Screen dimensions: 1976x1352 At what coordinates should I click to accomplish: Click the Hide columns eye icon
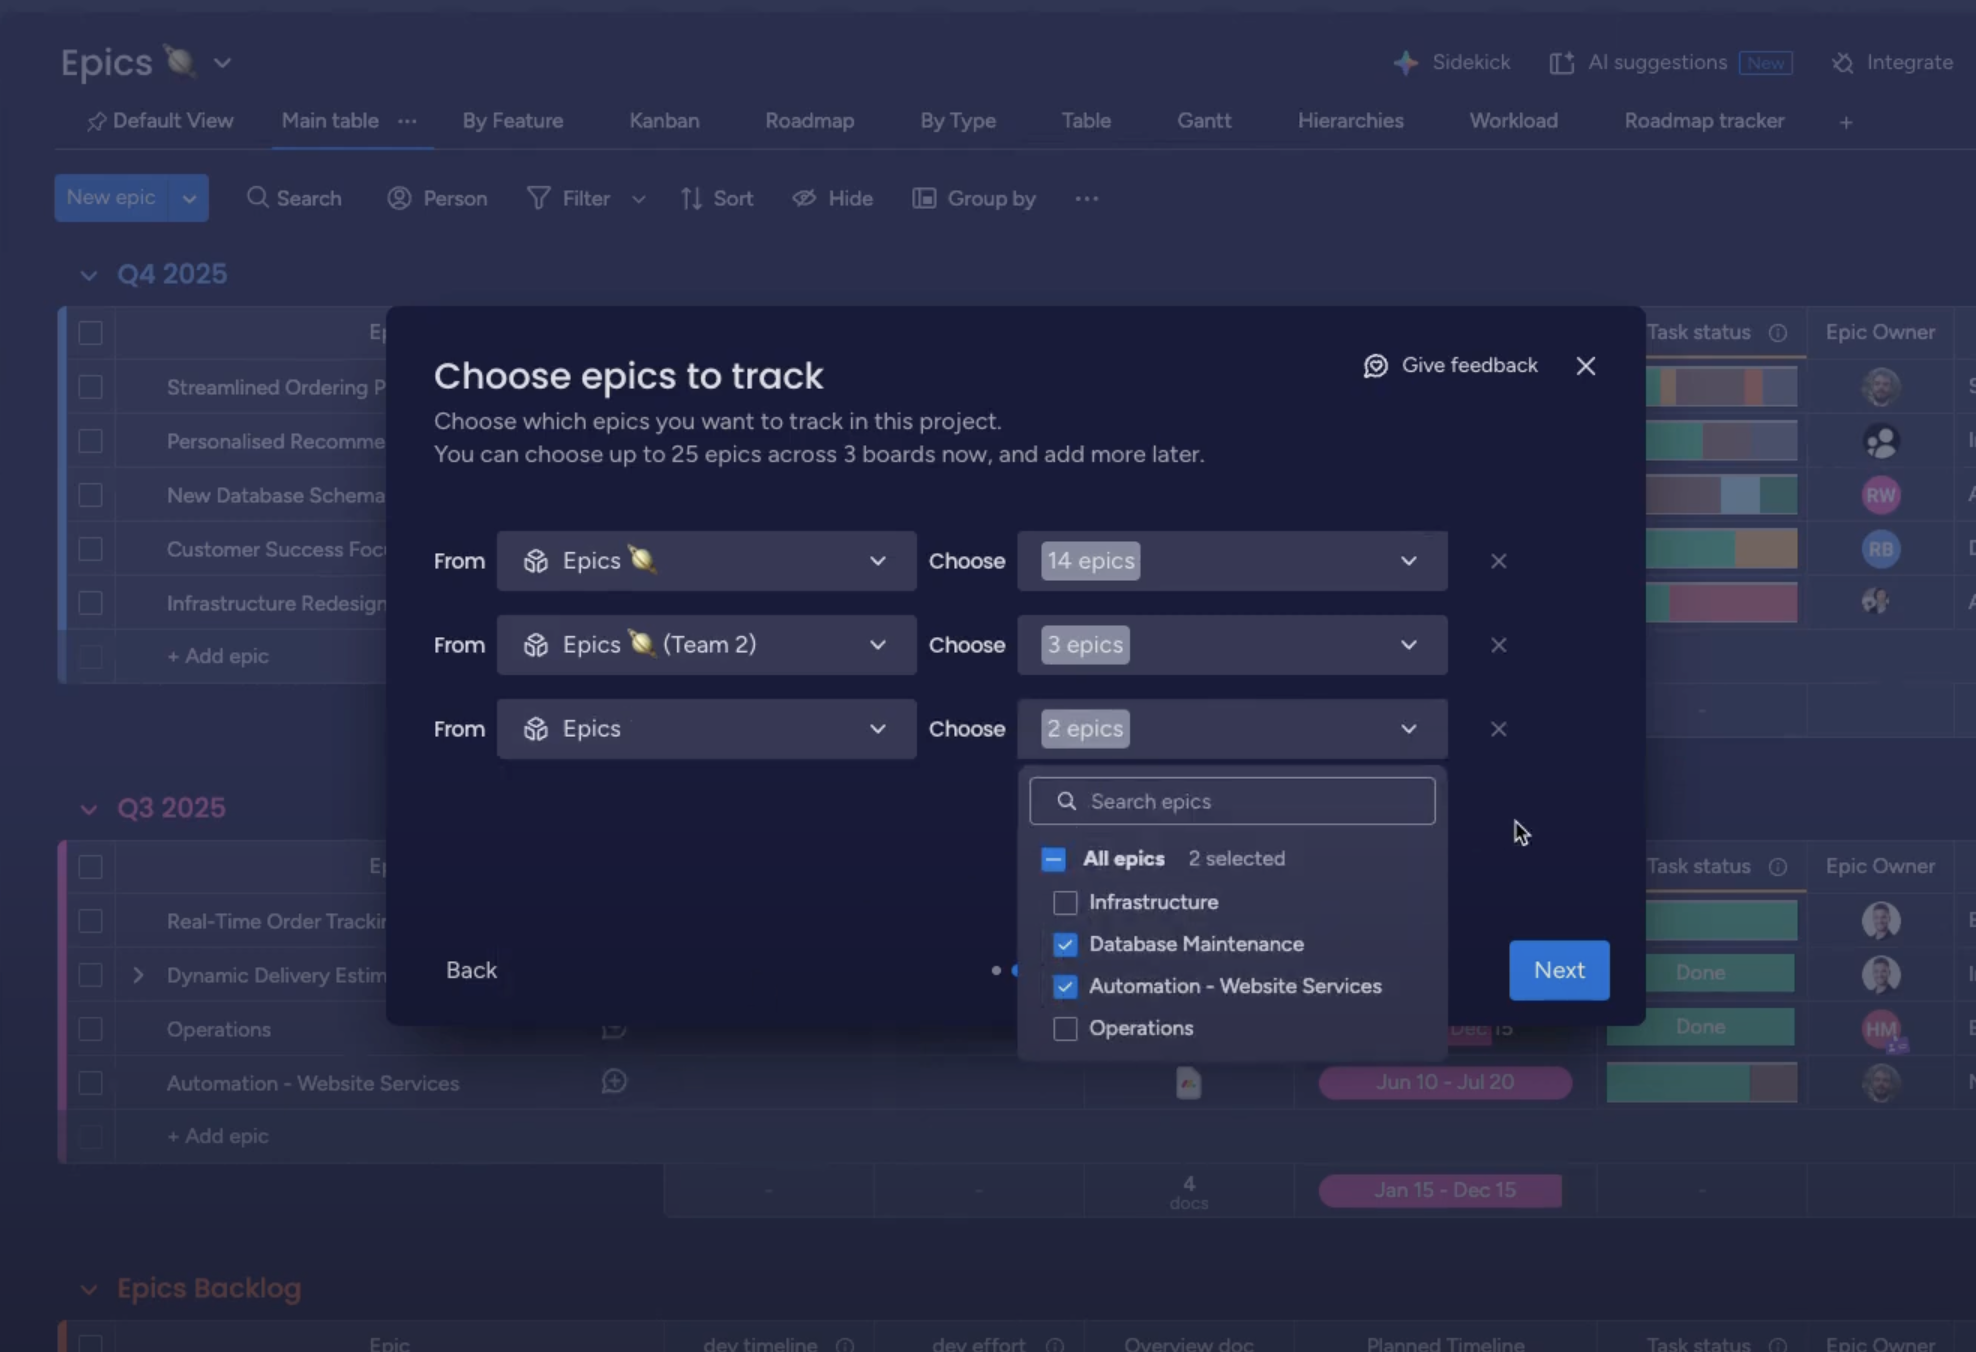tap(804, 199)
